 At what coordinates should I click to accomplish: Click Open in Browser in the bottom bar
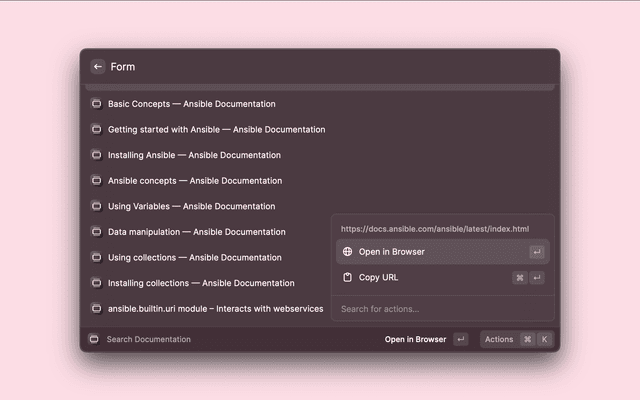tap(415, 339)
